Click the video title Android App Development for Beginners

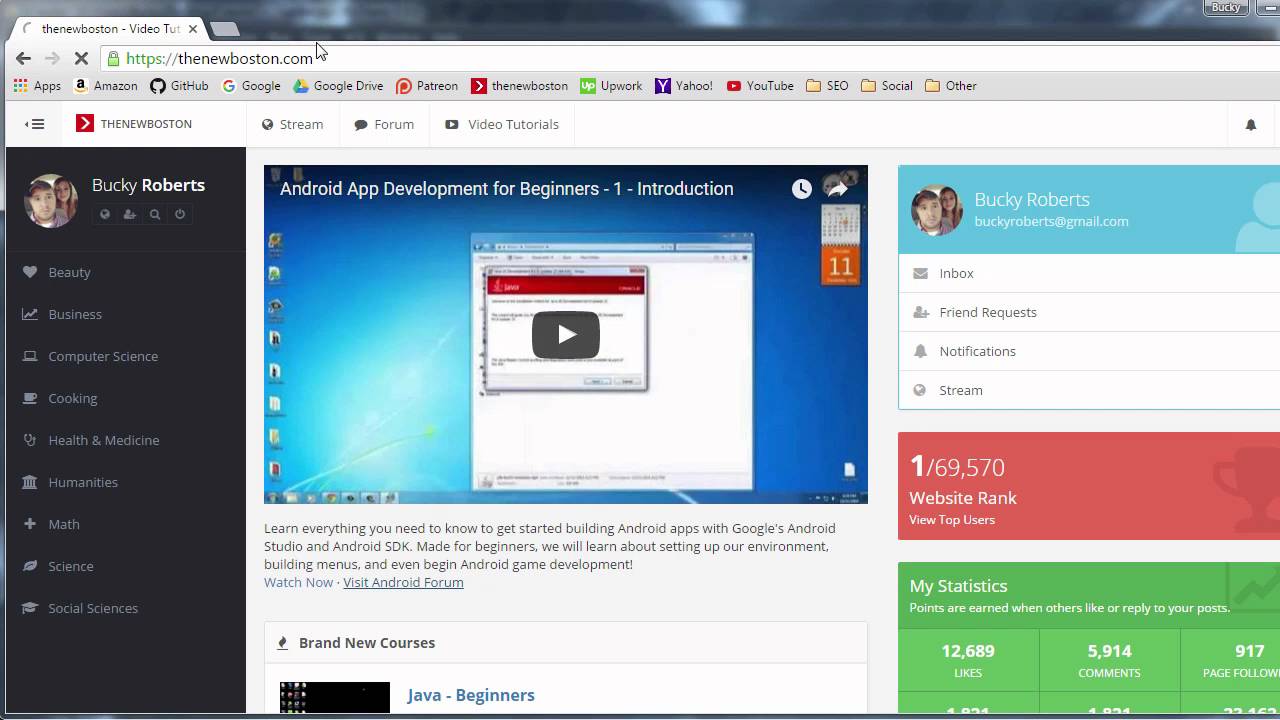click(506, 189)
